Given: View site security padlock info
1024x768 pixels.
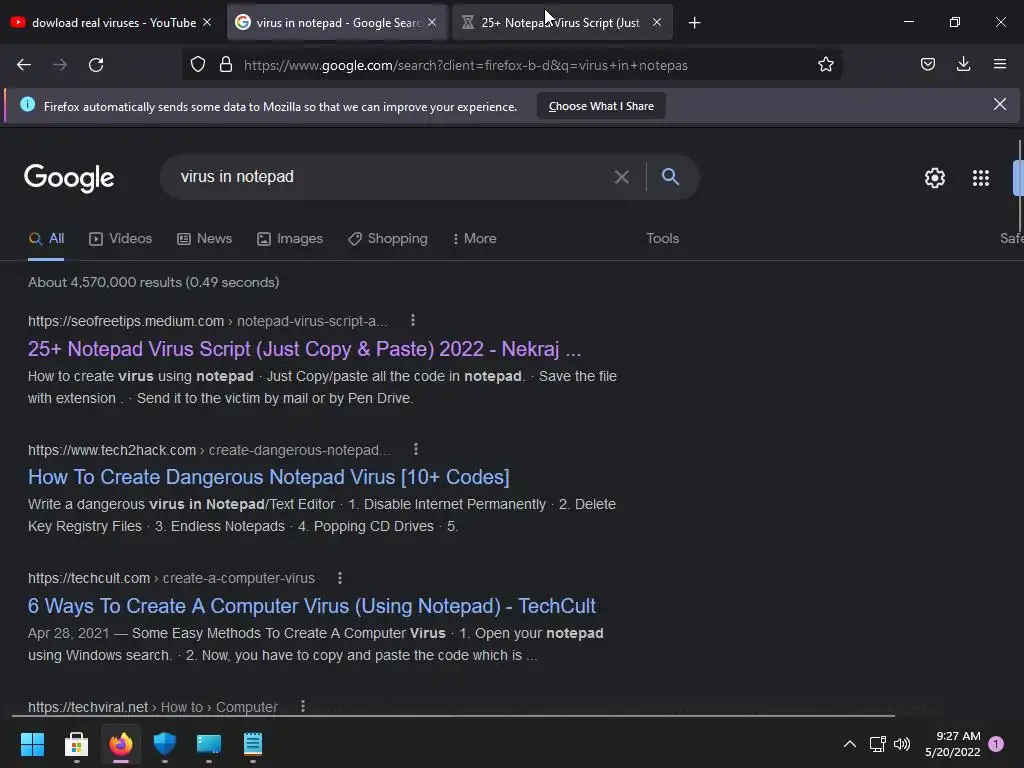Looking at the screenshot, I should [x=226, y=65].
